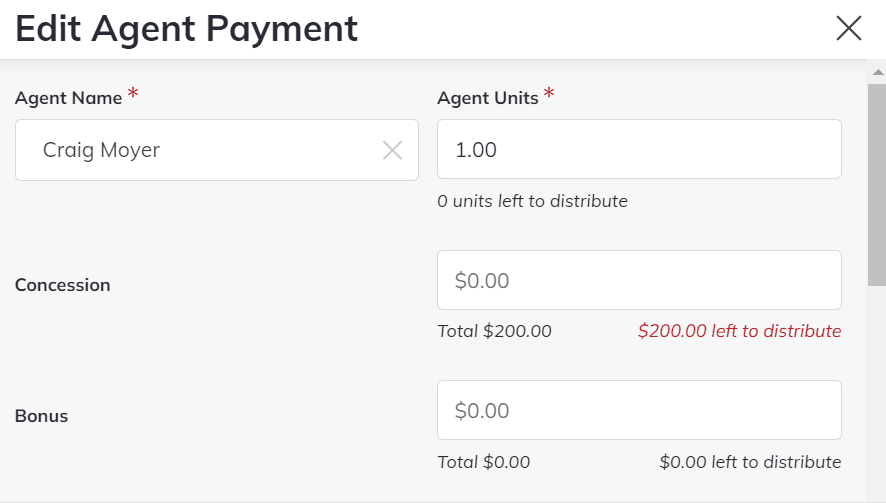This screenshot has width=886, height=503.
Task: Click the Total $0.00 bonus text
Action: coord(484,462)
